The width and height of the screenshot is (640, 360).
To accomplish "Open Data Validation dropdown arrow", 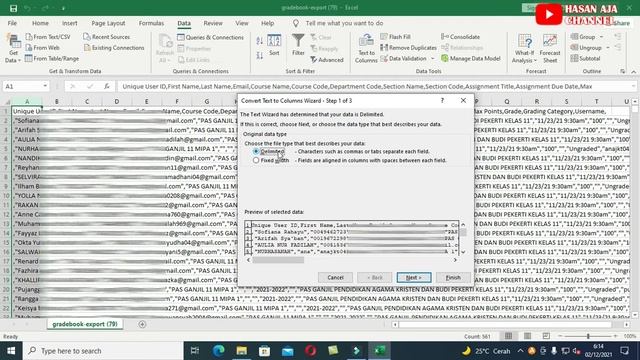I will [433, 59].
